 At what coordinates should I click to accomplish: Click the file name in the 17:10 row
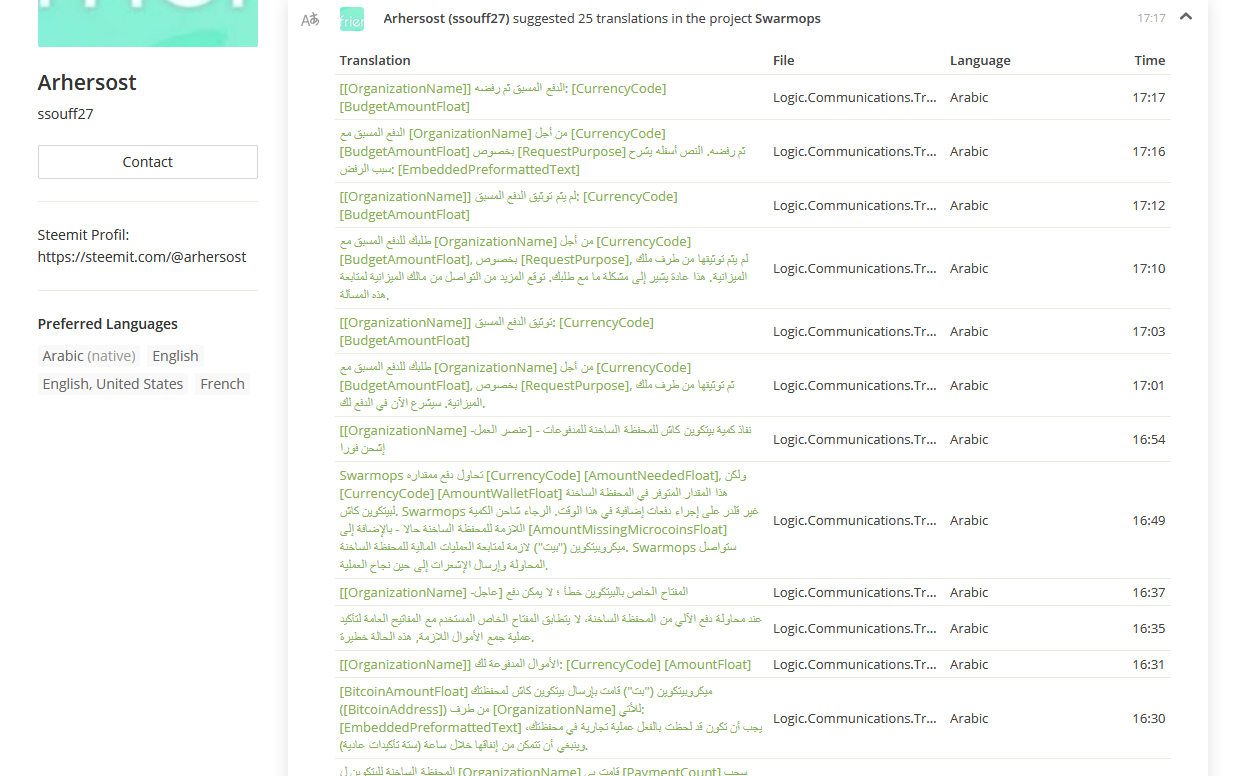pyautogui.click(x=855, y=268)
